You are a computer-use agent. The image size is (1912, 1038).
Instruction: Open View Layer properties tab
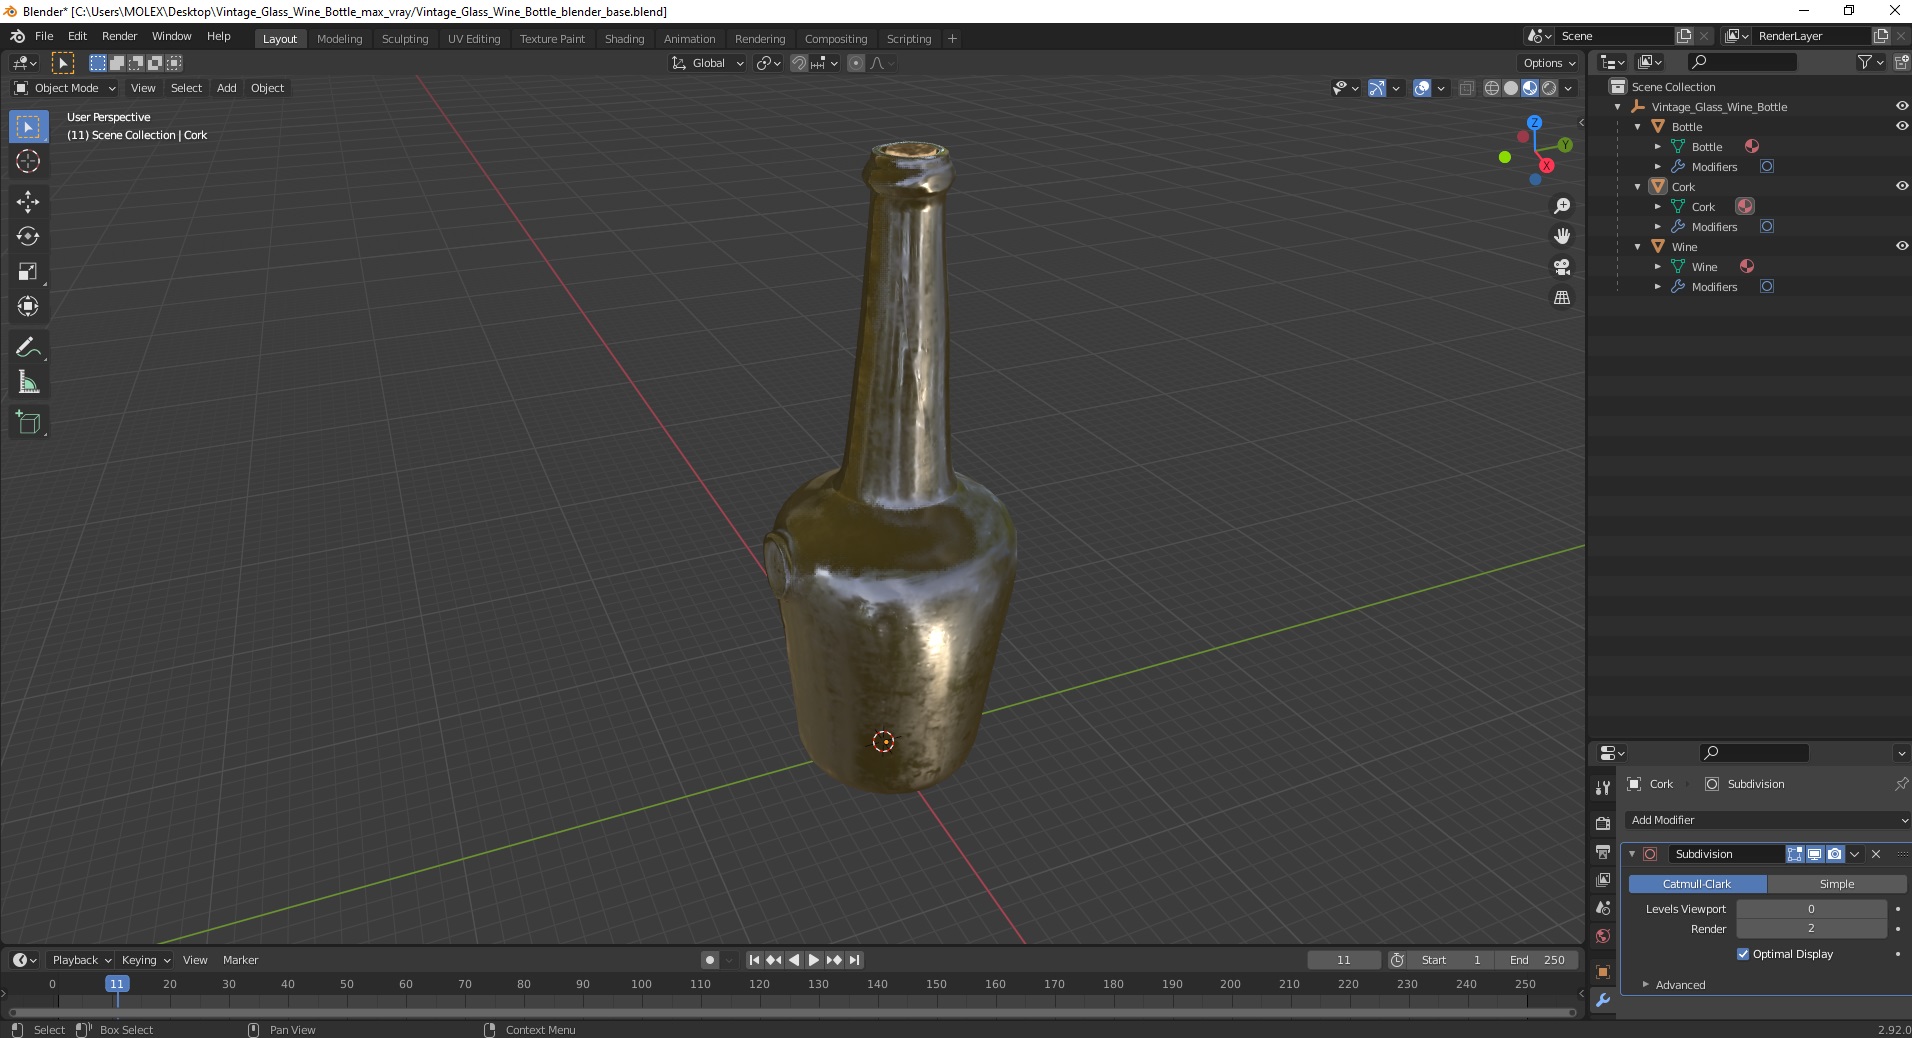click(x=1603, y=880)
